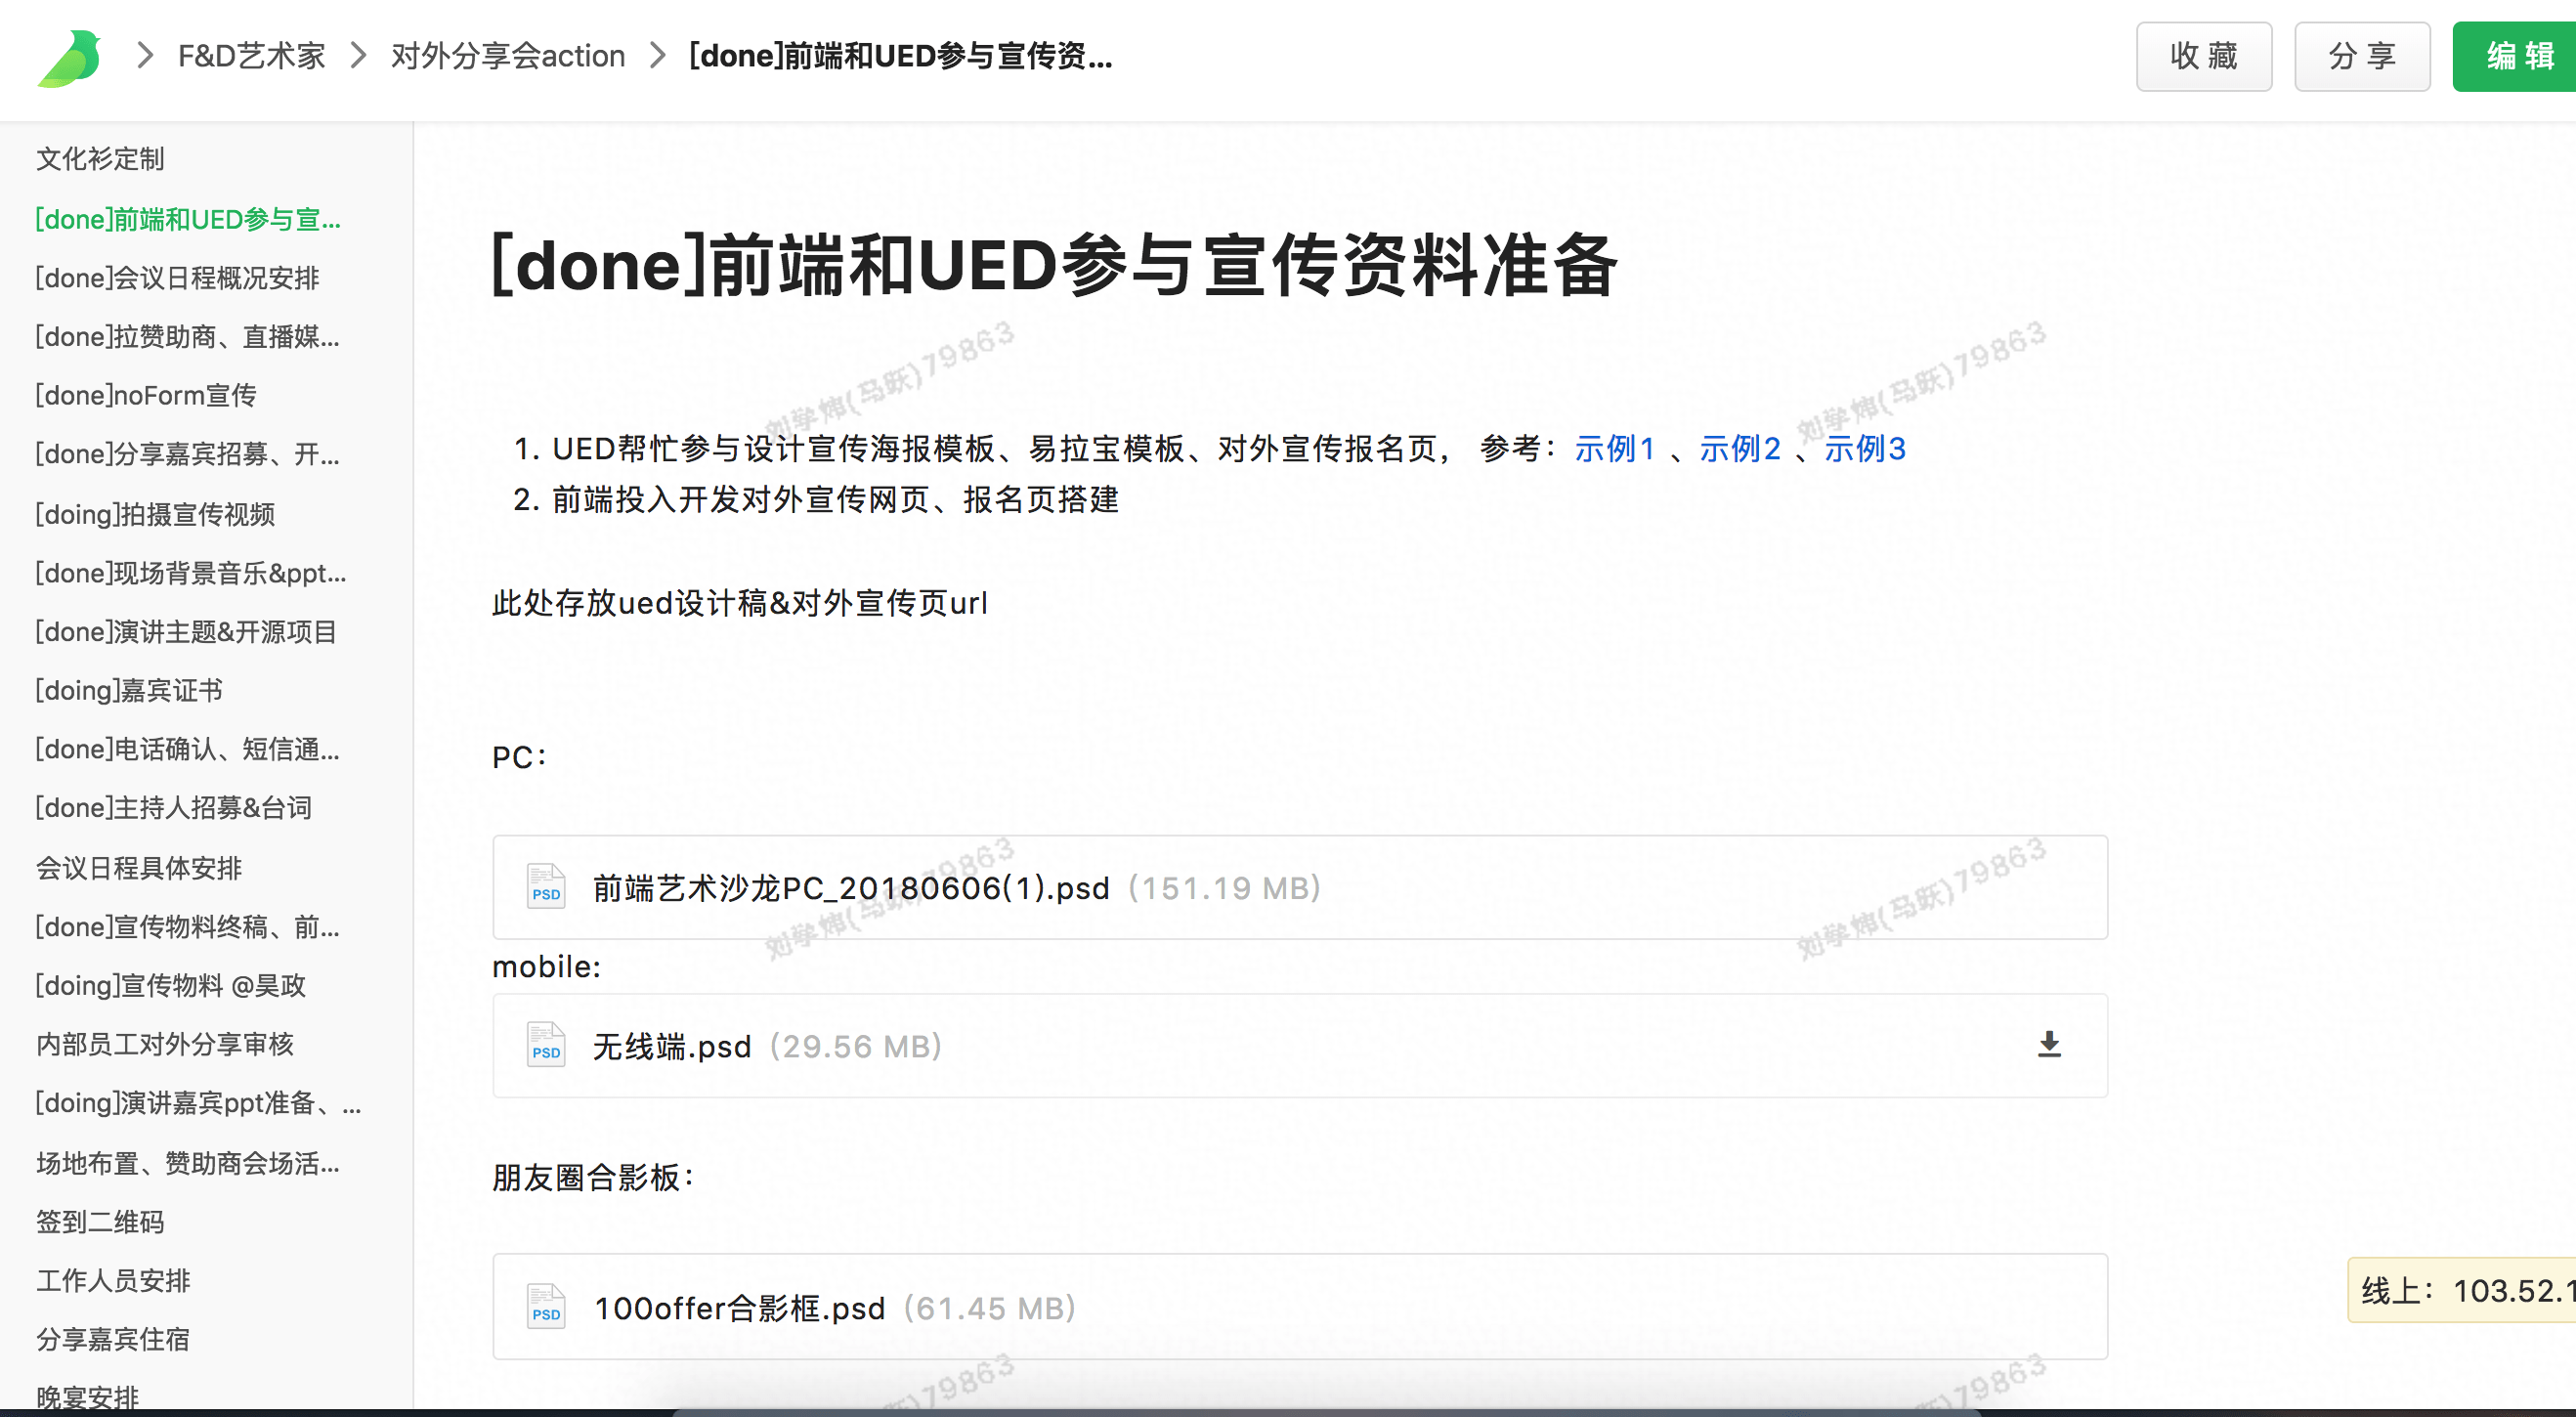This screenshot has width=2576, height=1417.
Task: Open [done]拉赞助商、直播媒 page
Action: point(188,337)
